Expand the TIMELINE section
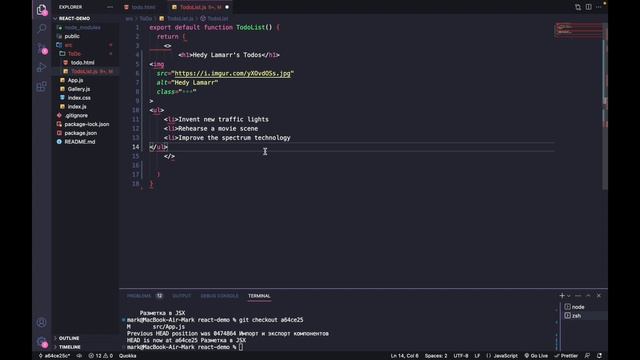This screenshot has height=360, width=640. [x=69, y=347]
